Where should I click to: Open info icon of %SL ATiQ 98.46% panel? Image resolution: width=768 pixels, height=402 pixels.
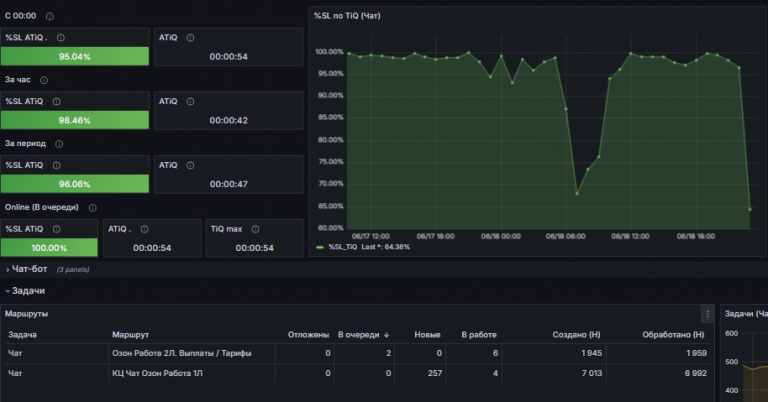pos(56,101)
